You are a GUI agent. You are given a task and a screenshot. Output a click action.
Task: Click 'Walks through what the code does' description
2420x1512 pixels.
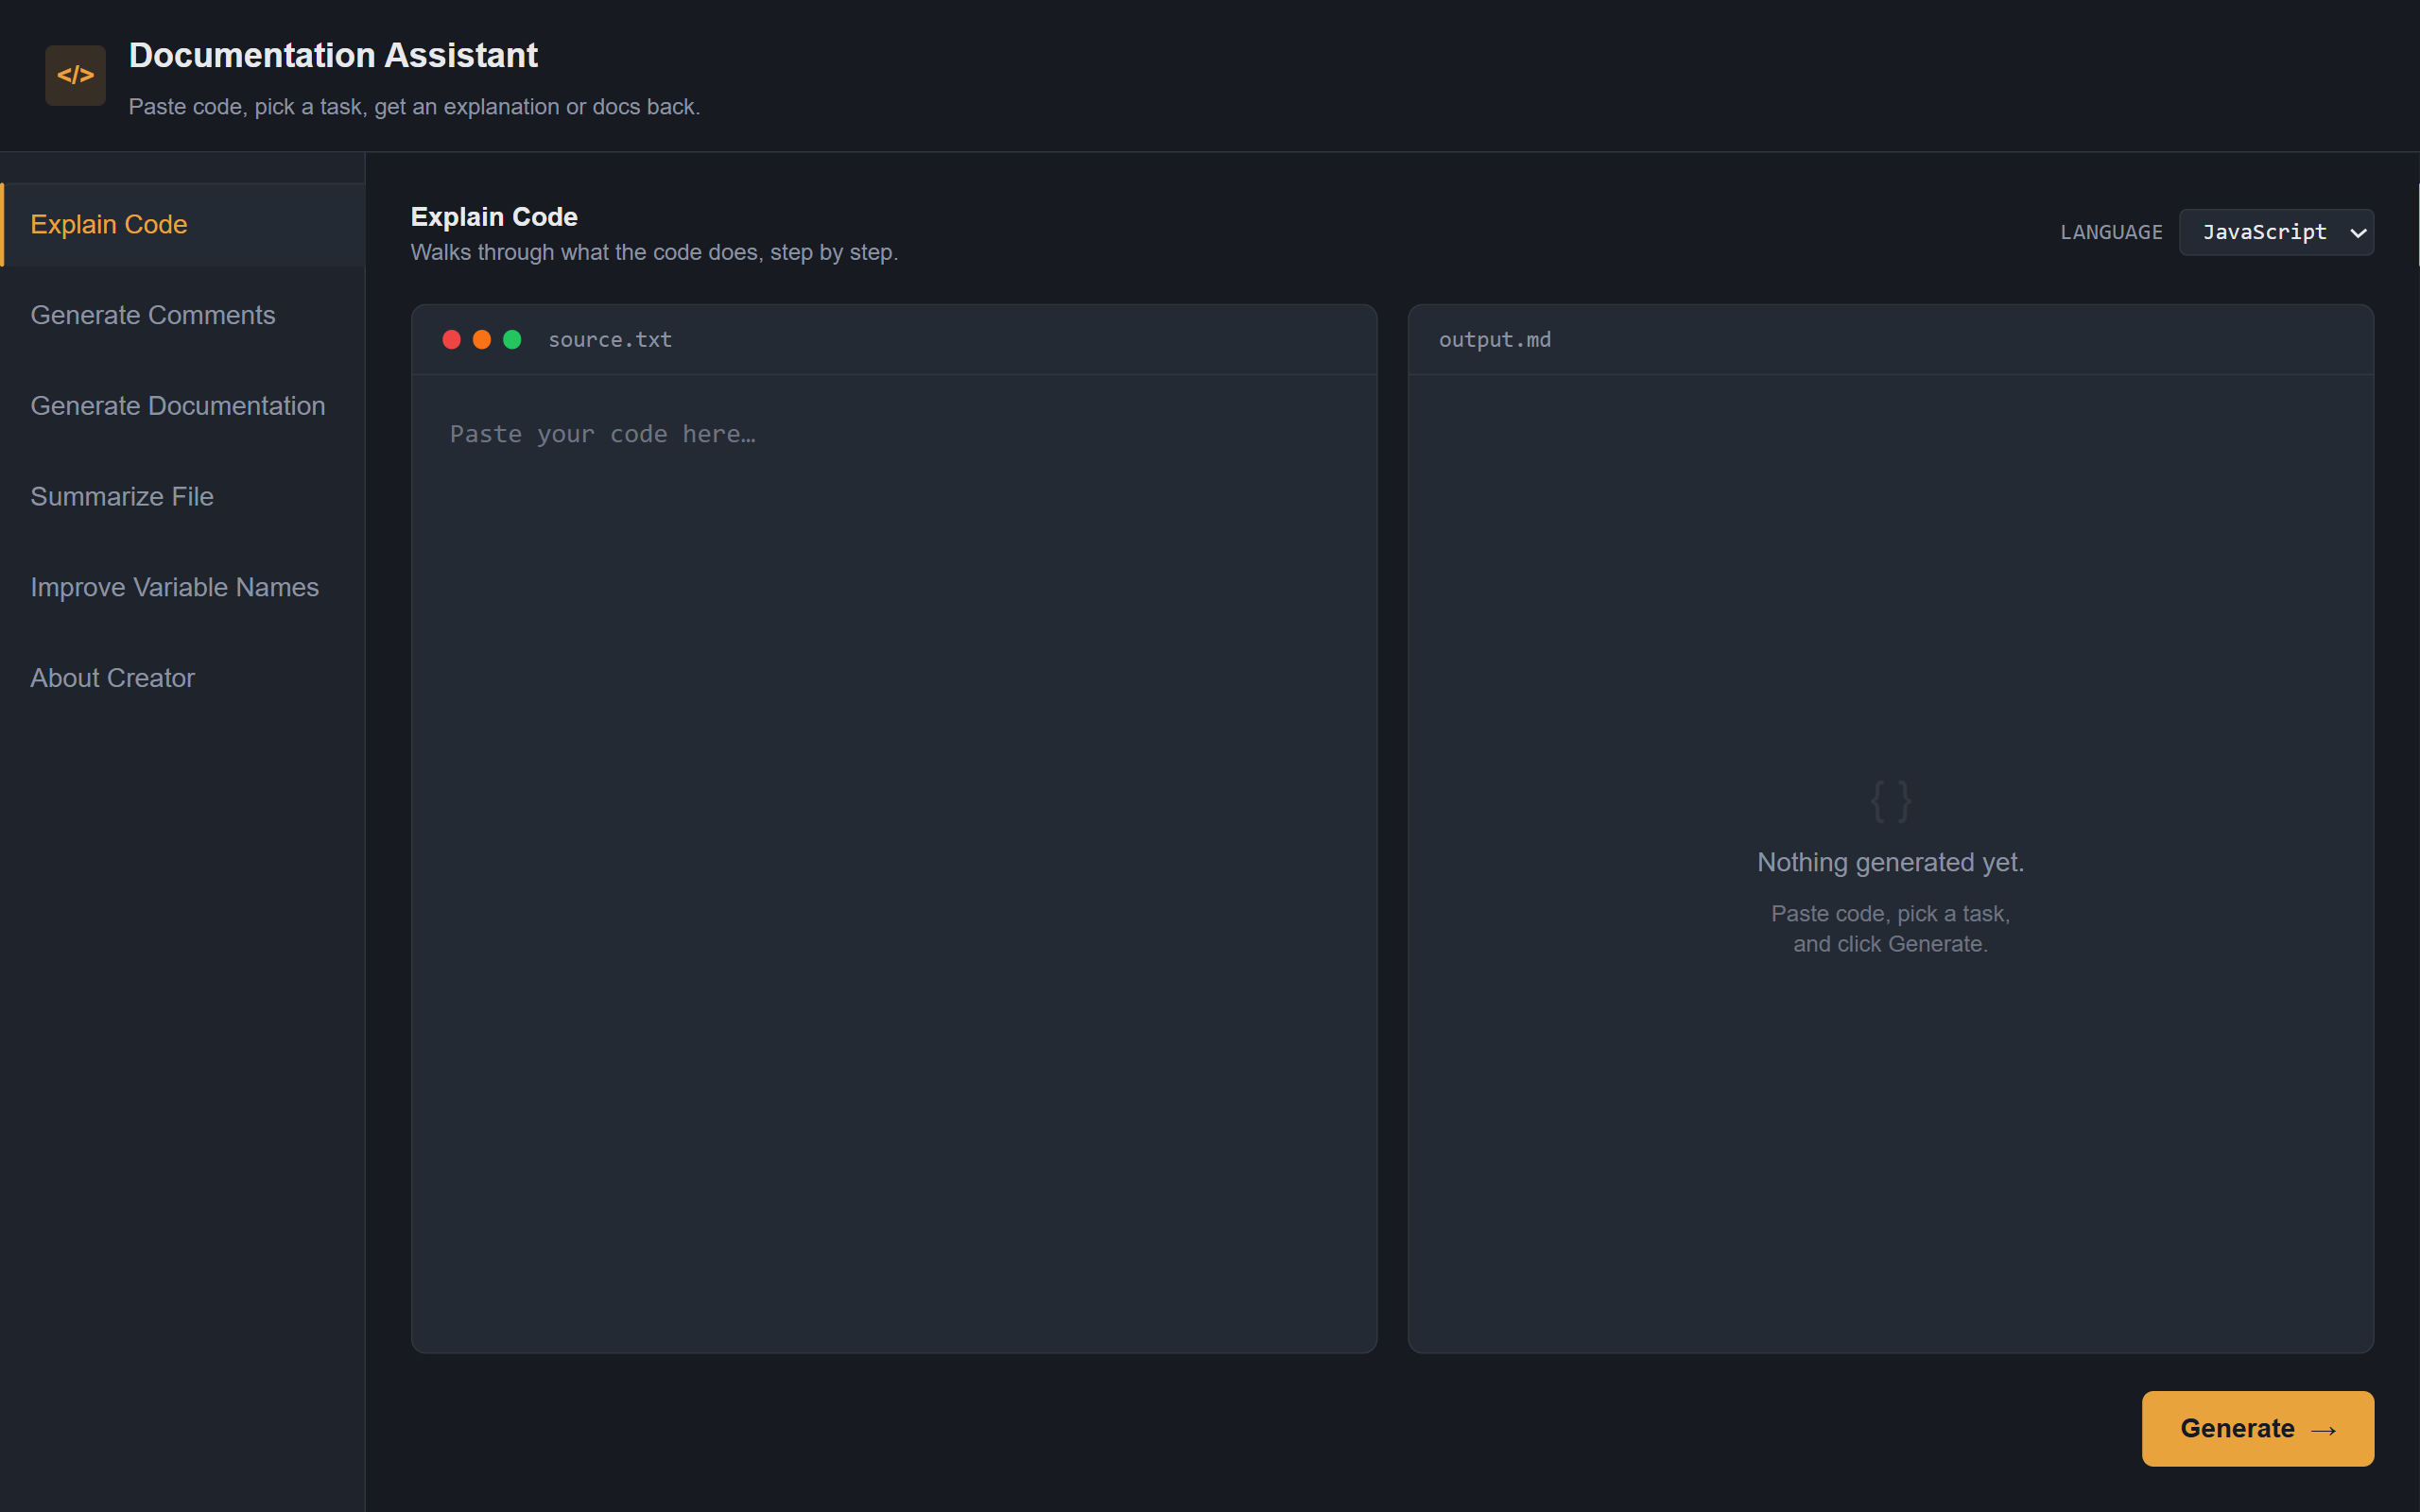click(x=654, y=252)
